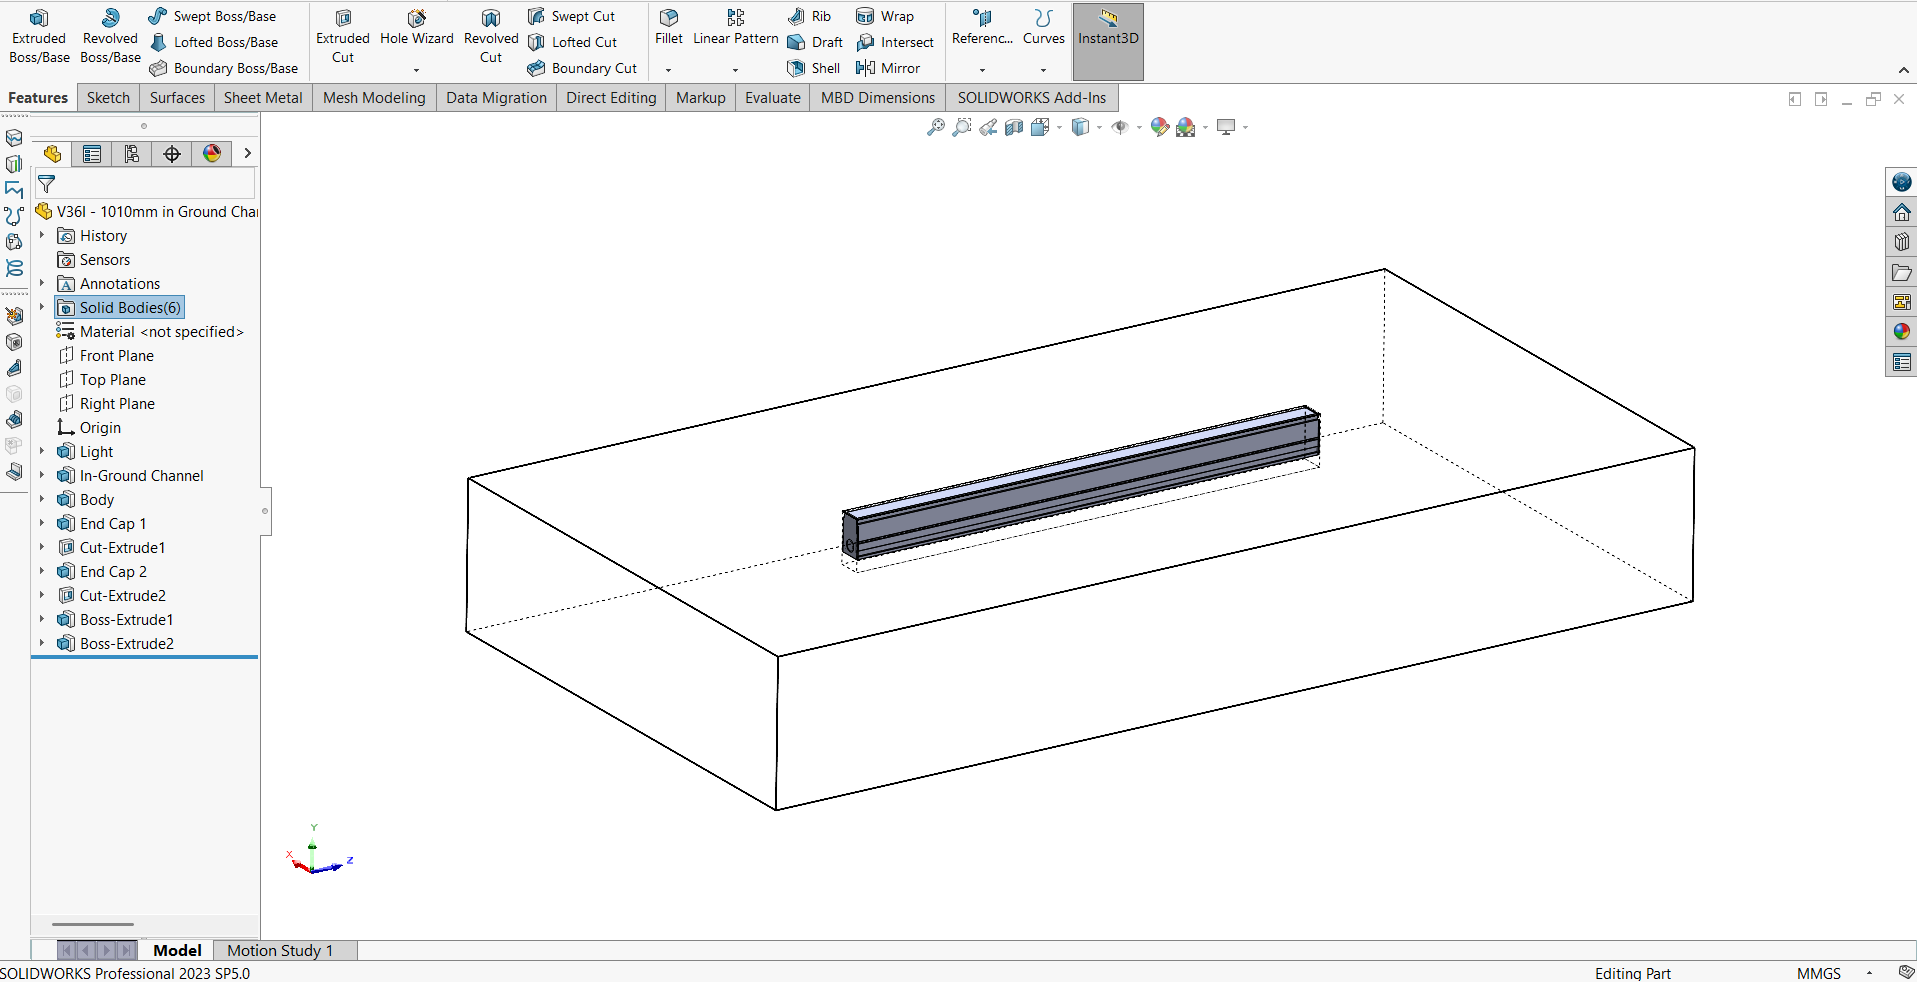
Task: Click the Wrap tool
Action: click(885, 16)
